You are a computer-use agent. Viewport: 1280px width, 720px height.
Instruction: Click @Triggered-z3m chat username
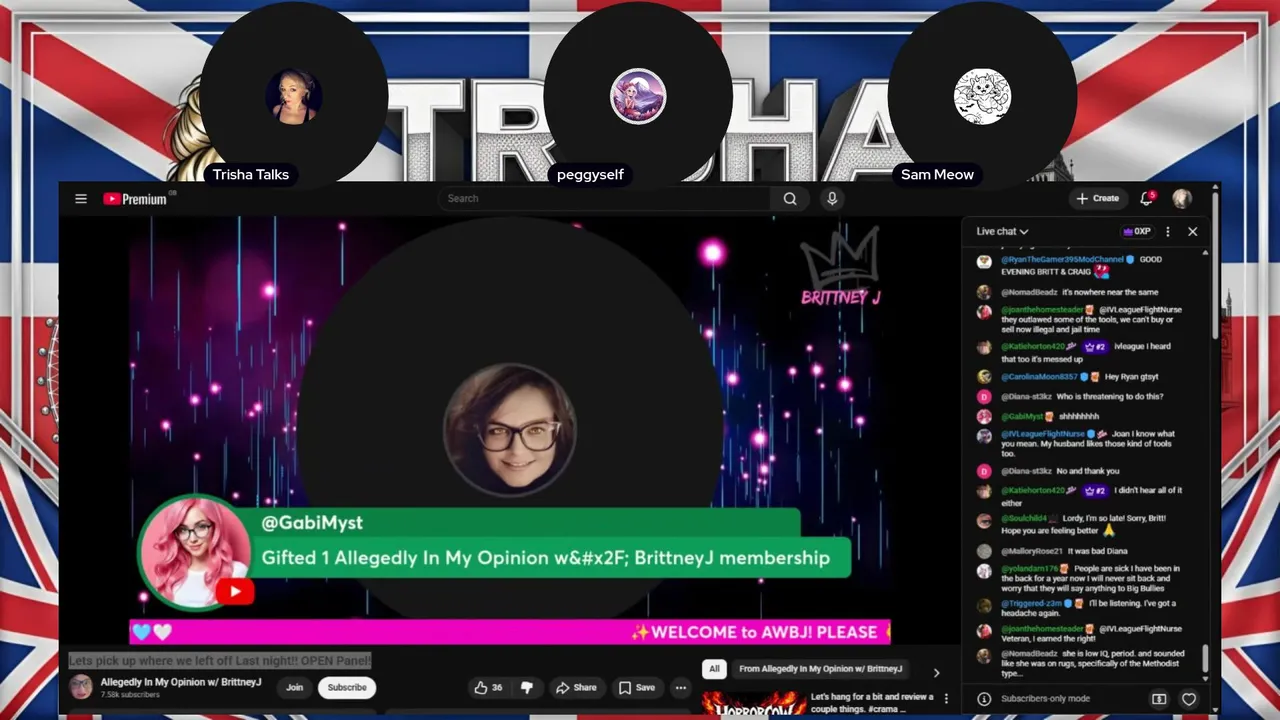click(x=1031, y=604)
